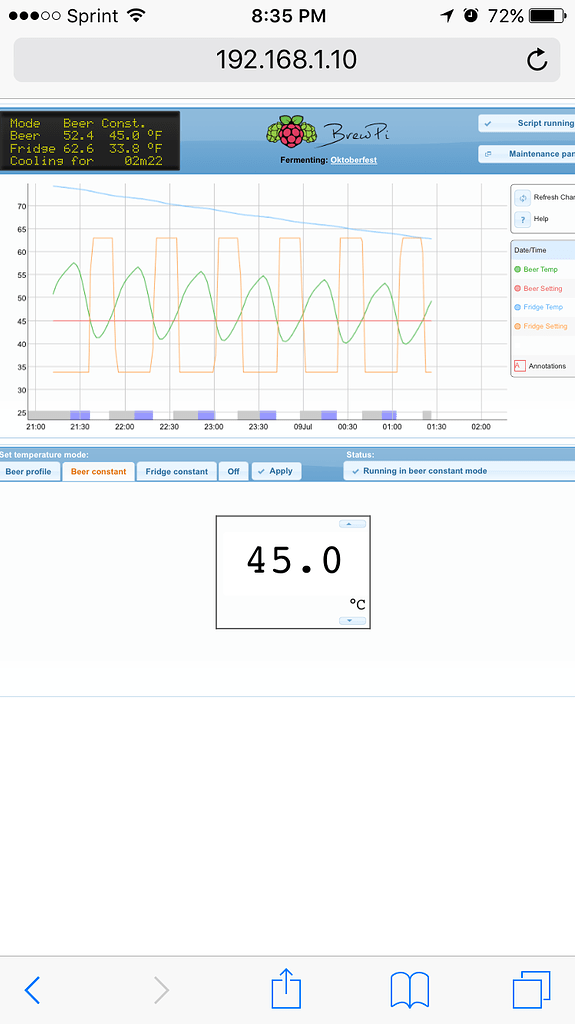Image resolution: width=575 pixels, height=1024 pixels.
Task: Click the Running in beer constant mode status
Action: point(459,471)
